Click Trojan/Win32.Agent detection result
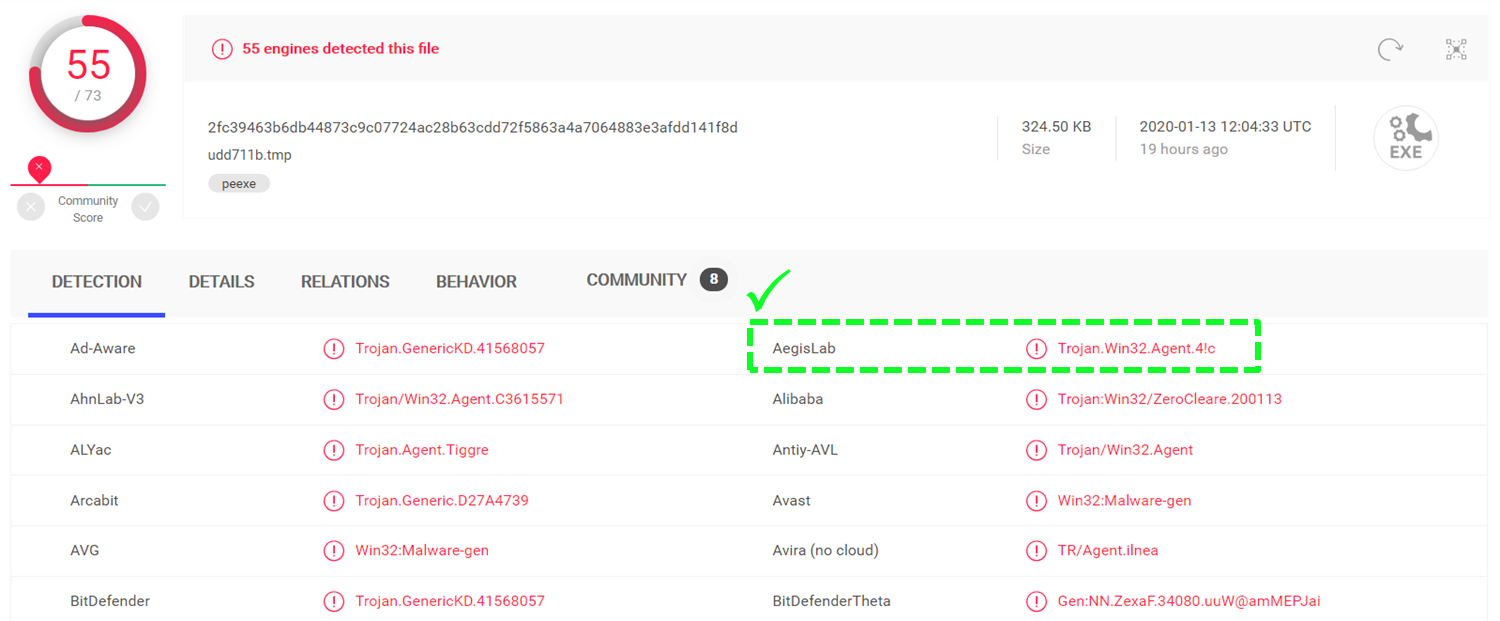Screen dimensions: 1500x621 point(1126,450)
